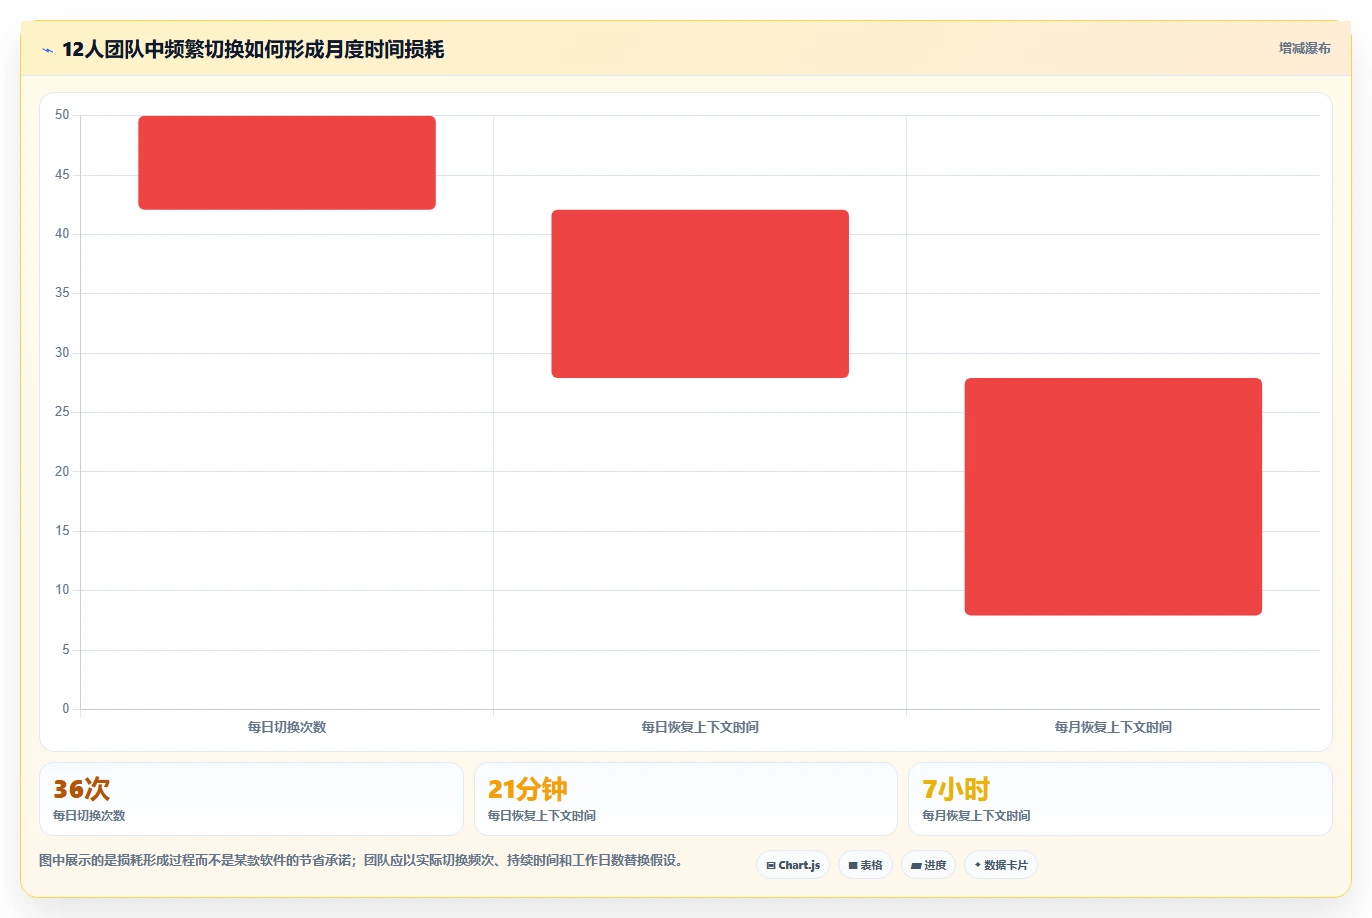Screen dimensions: 1372x918
Task: Click the 7小时 stat card value
Action: (956, 789)
